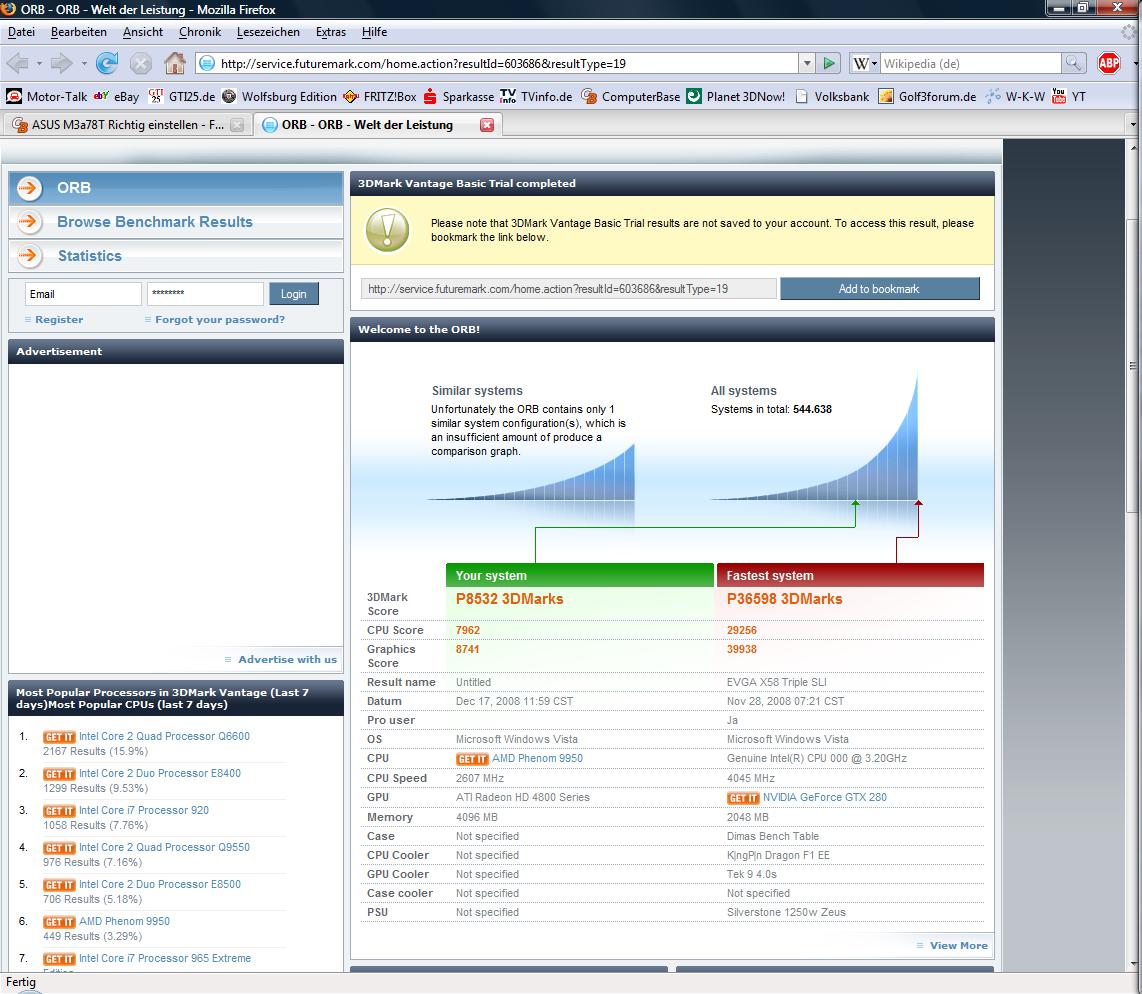Open the GTI25.de bookmark
Image resolution: width=1142 pixels, height=994 pixels.
click(181, 96)
